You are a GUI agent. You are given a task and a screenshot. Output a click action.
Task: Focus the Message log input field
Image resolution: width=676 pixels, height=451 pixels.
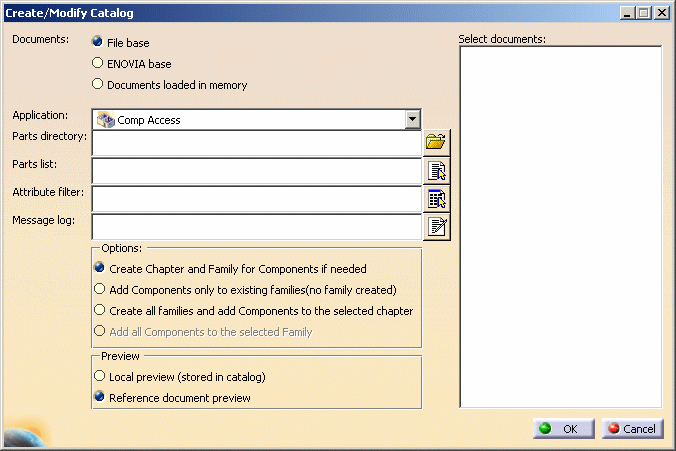[257, 227]
